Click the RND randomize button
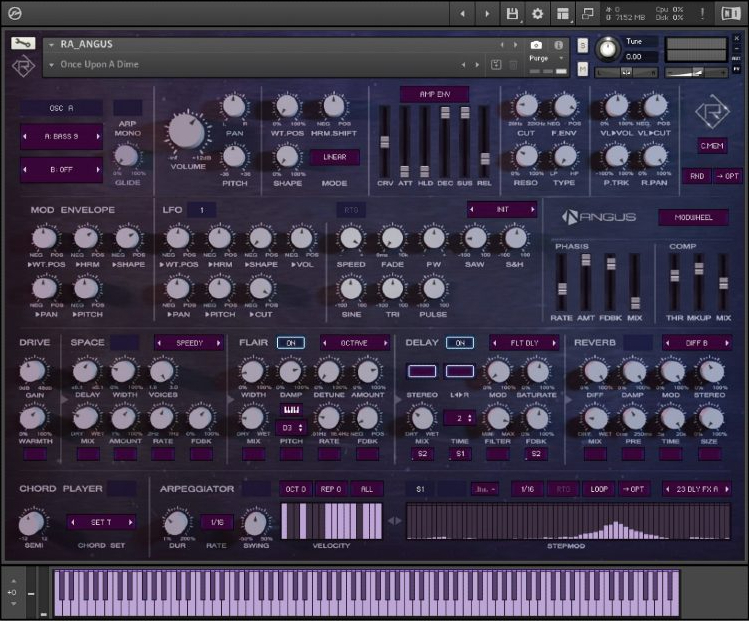This screenshot has width=749, height=621. click(x=696, y=176)
